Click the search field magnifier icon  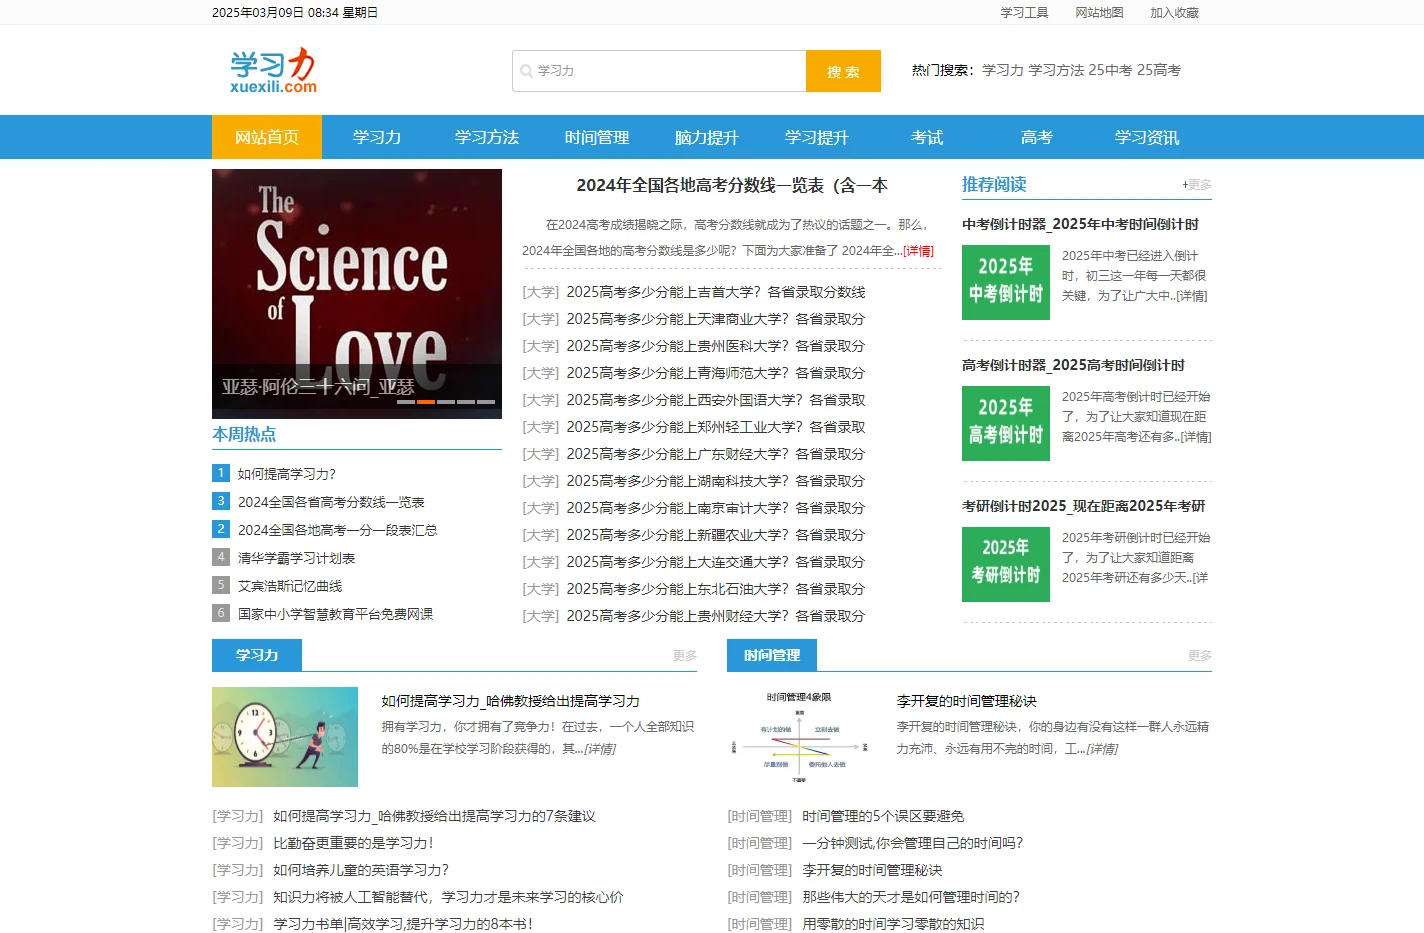(x=526, y=71)
